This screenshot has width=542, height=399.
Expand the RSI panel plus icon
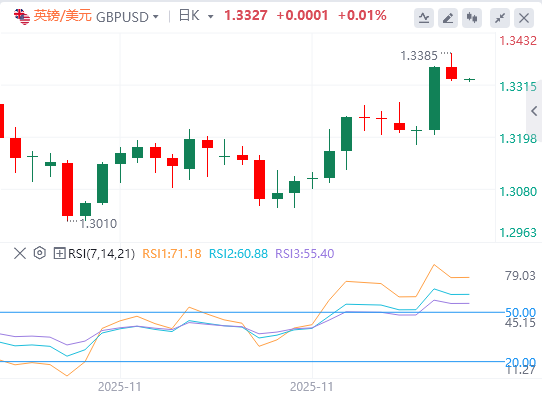tap(59, 253)
